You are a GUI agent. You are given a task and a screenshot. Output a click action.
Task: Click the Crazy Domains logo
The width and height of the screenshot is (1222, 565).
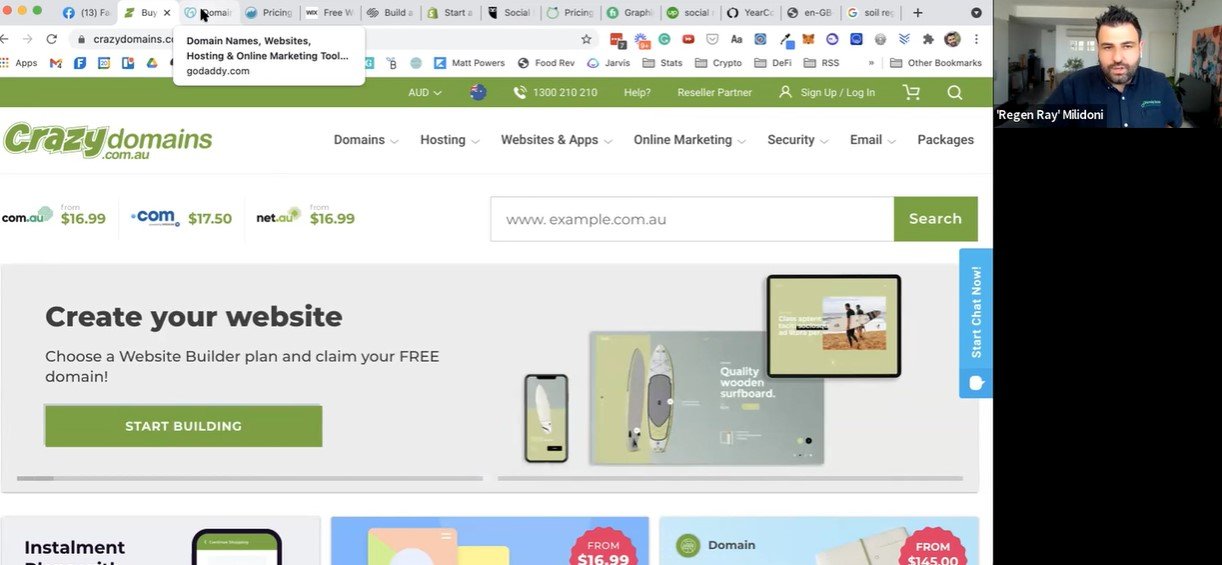click(107, 141)
